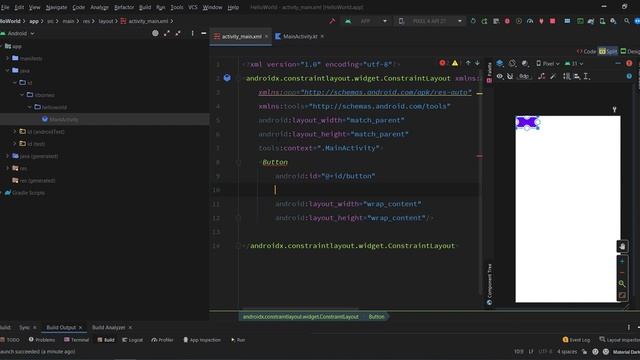Open the Component Tree side tab
This screenshot has width=640, height=360.
(x=489, y=284)
